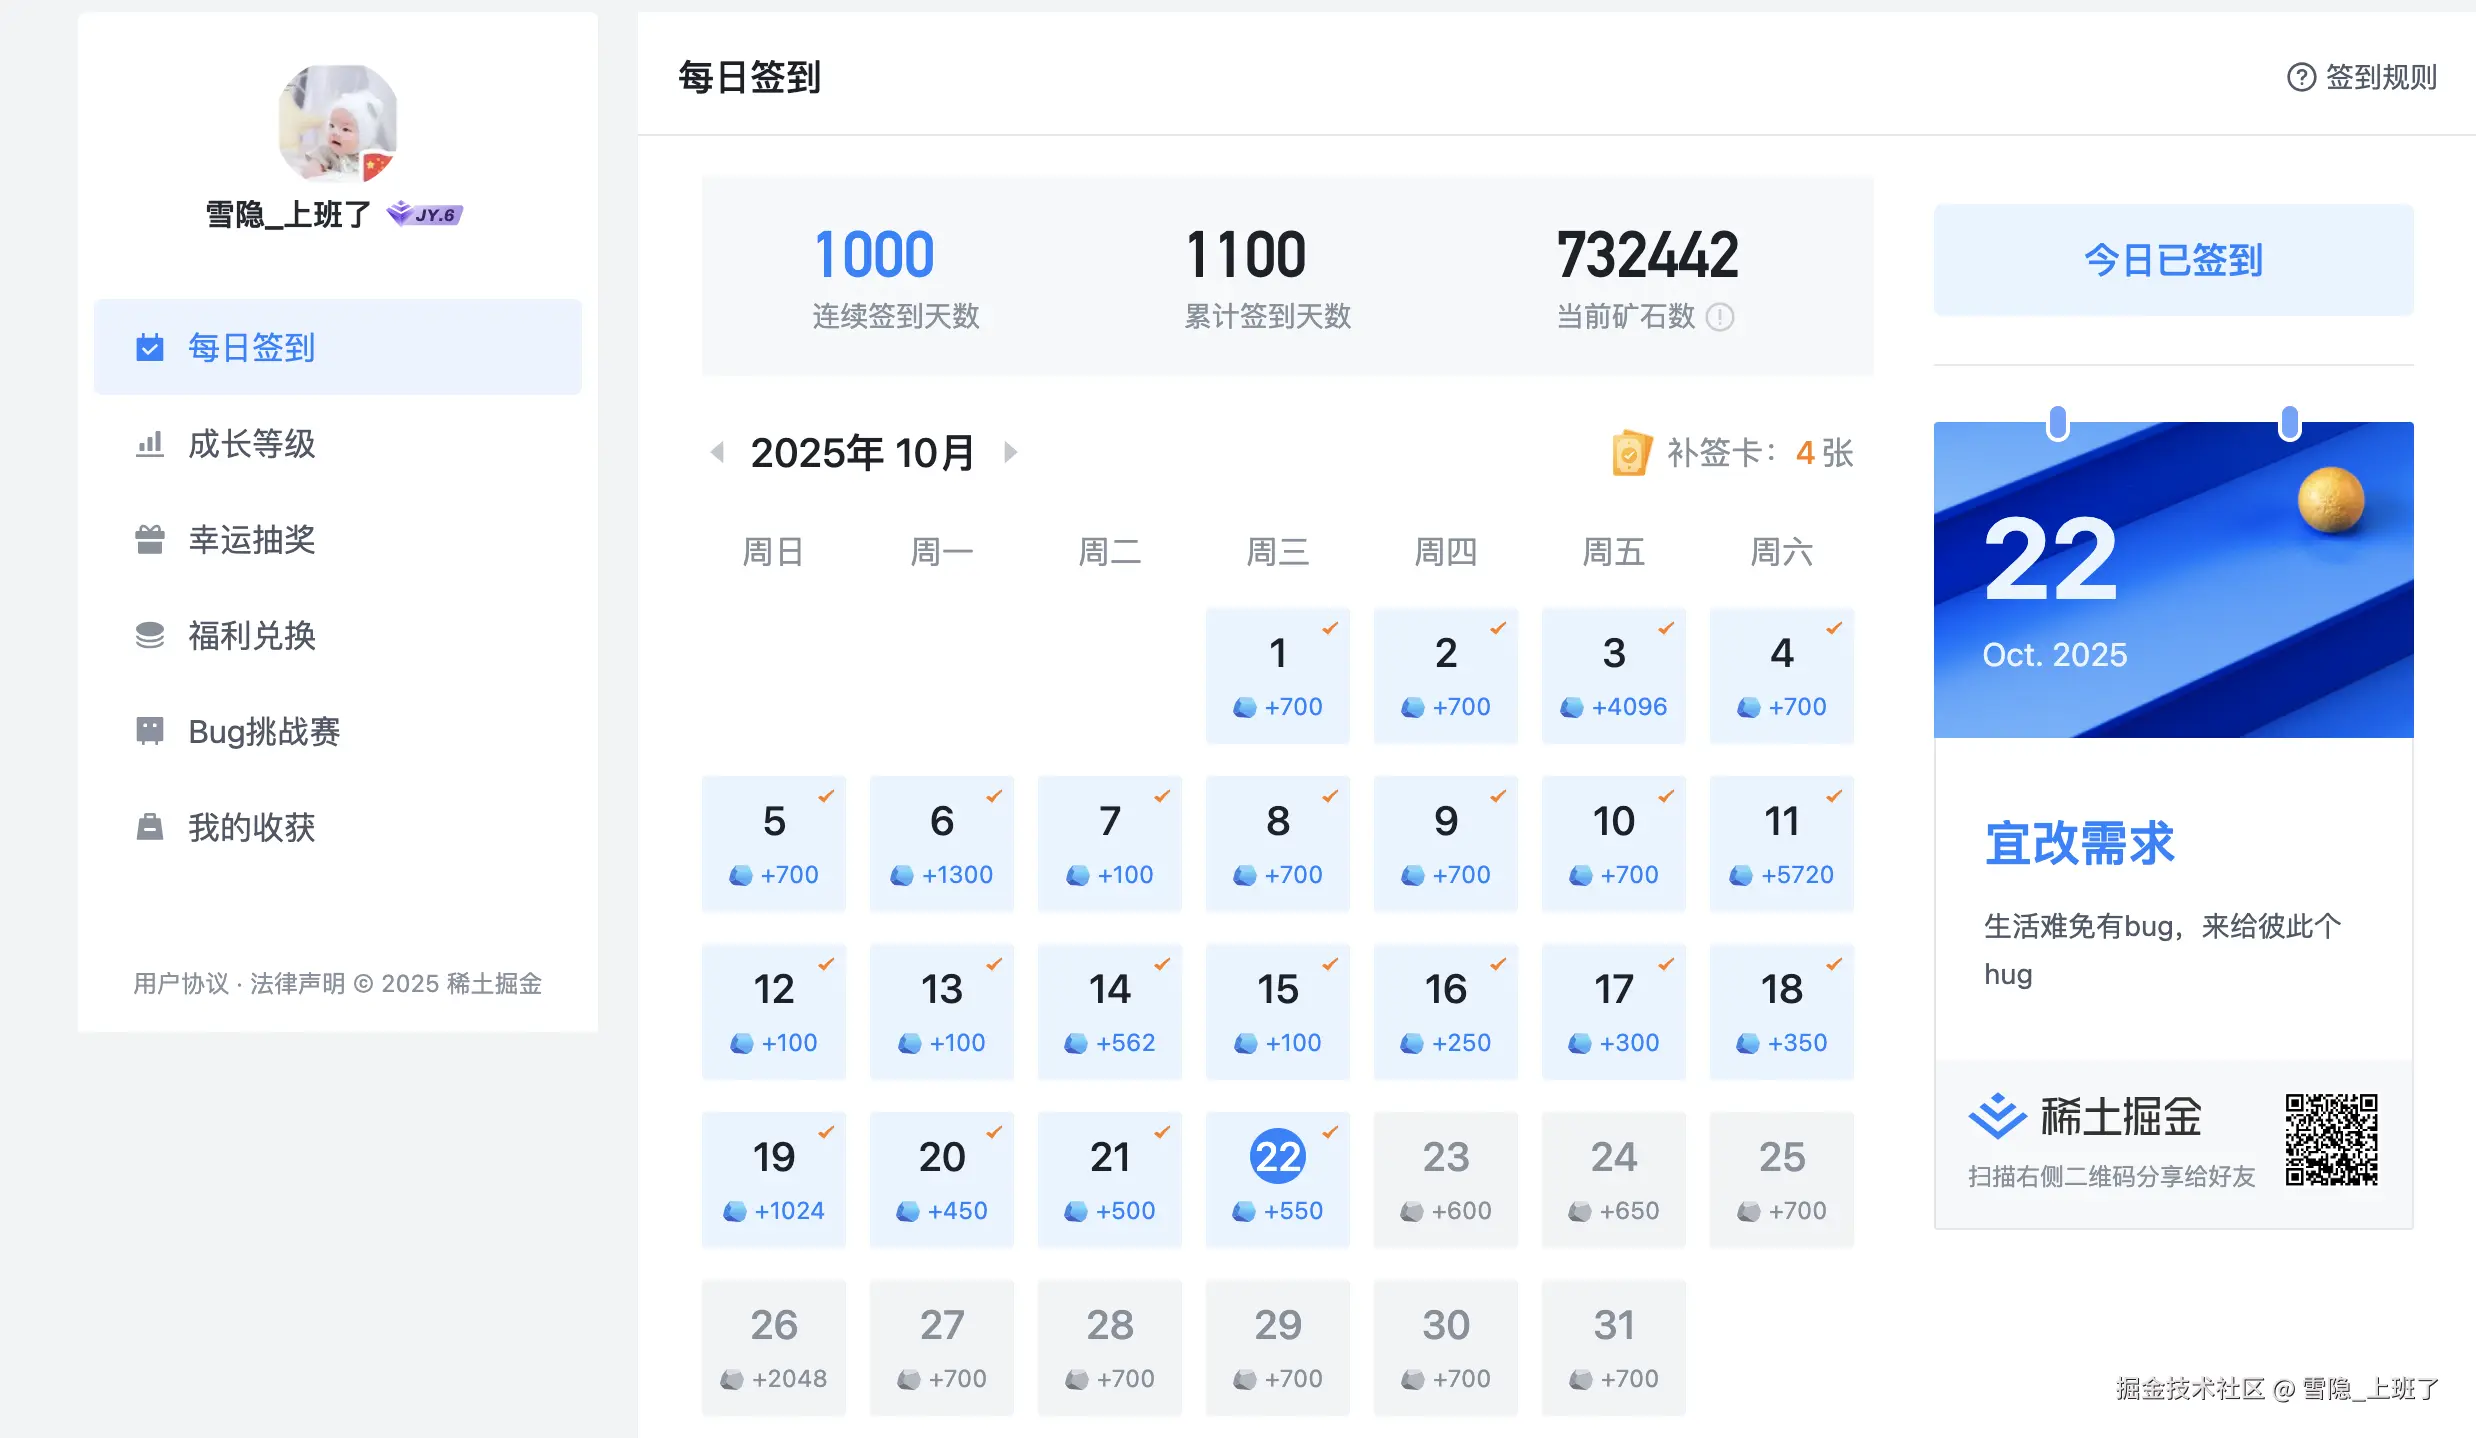Screen dimensions: 2476x1438
Task: Click the 今日已签到 signed-in button
Action: 2172,260
